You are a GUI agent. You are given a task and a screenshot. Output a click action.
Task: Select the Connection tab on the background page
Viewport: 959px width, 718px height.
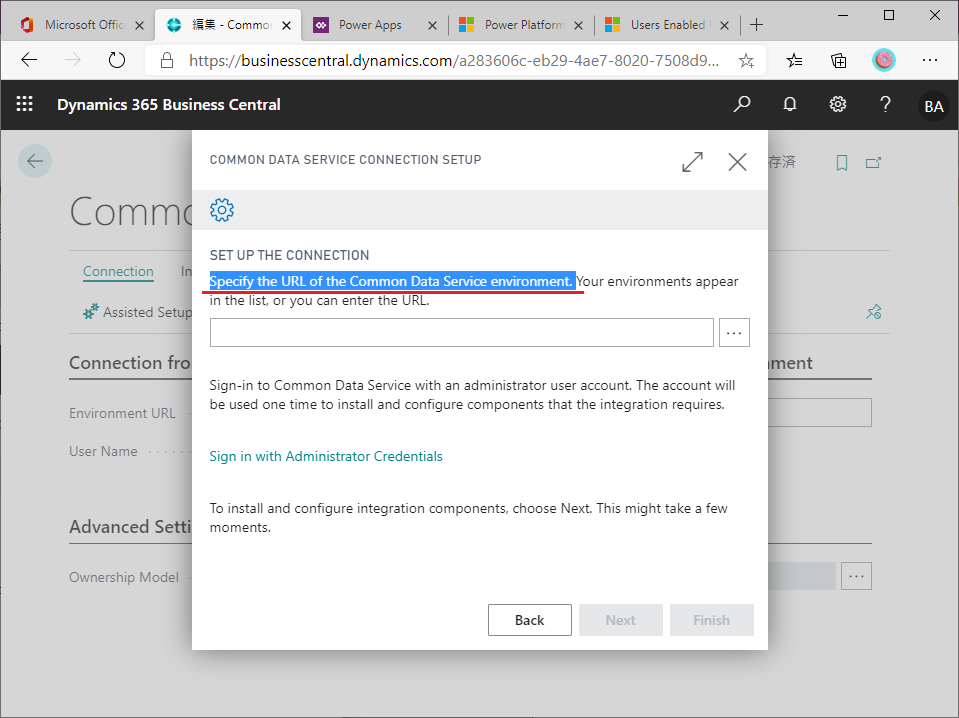click(118, 272)
